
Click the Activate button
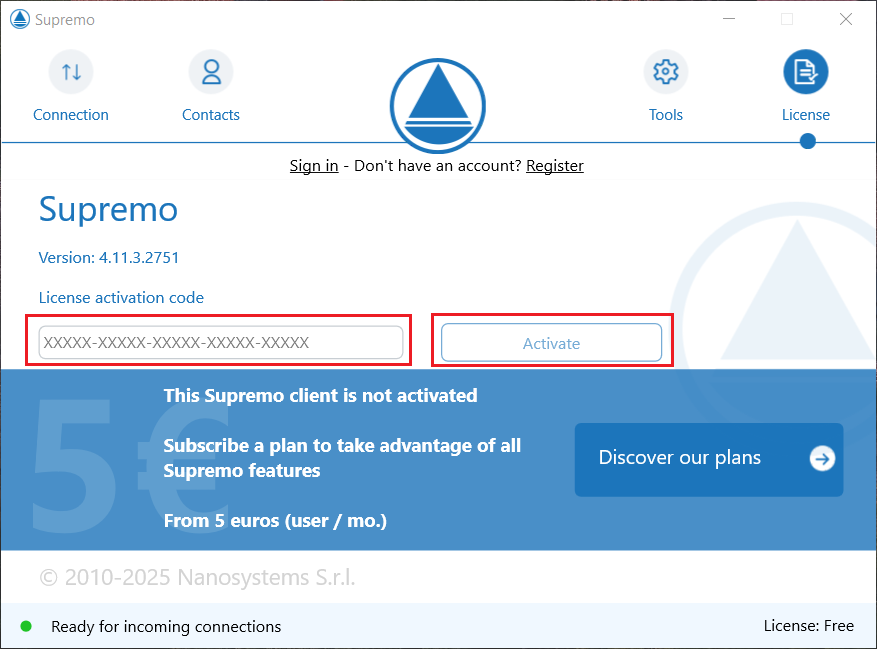point(551,343)
